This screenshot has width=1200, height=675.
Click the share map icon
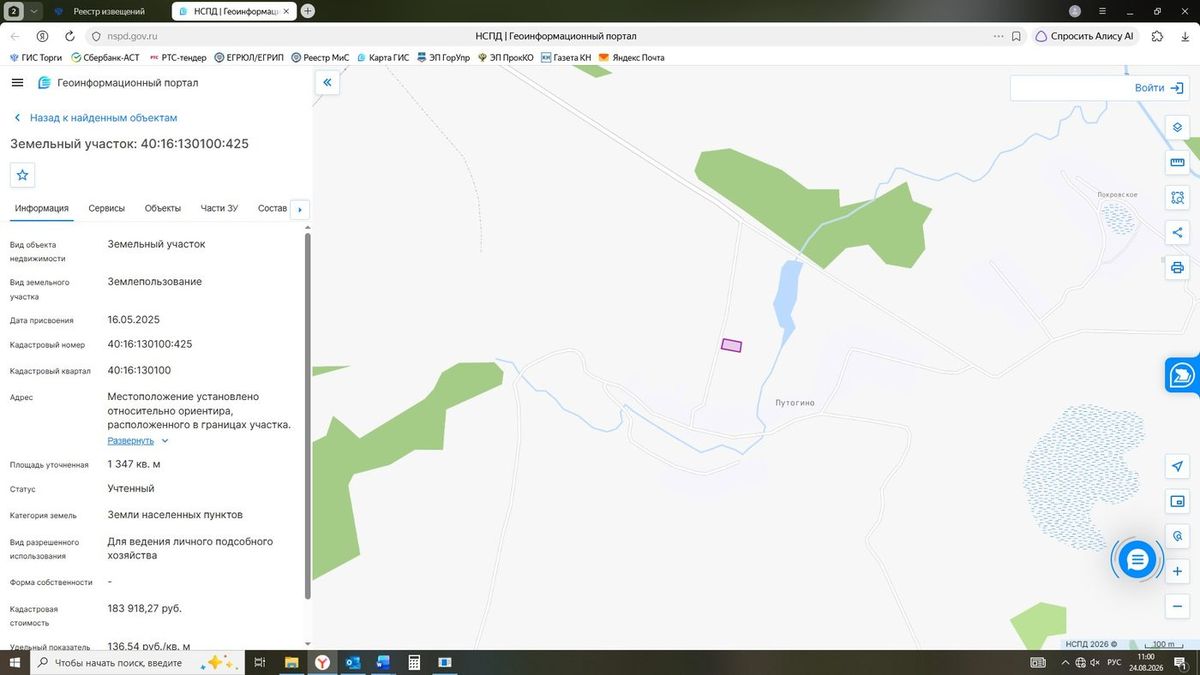click(x=1177, y=232)
